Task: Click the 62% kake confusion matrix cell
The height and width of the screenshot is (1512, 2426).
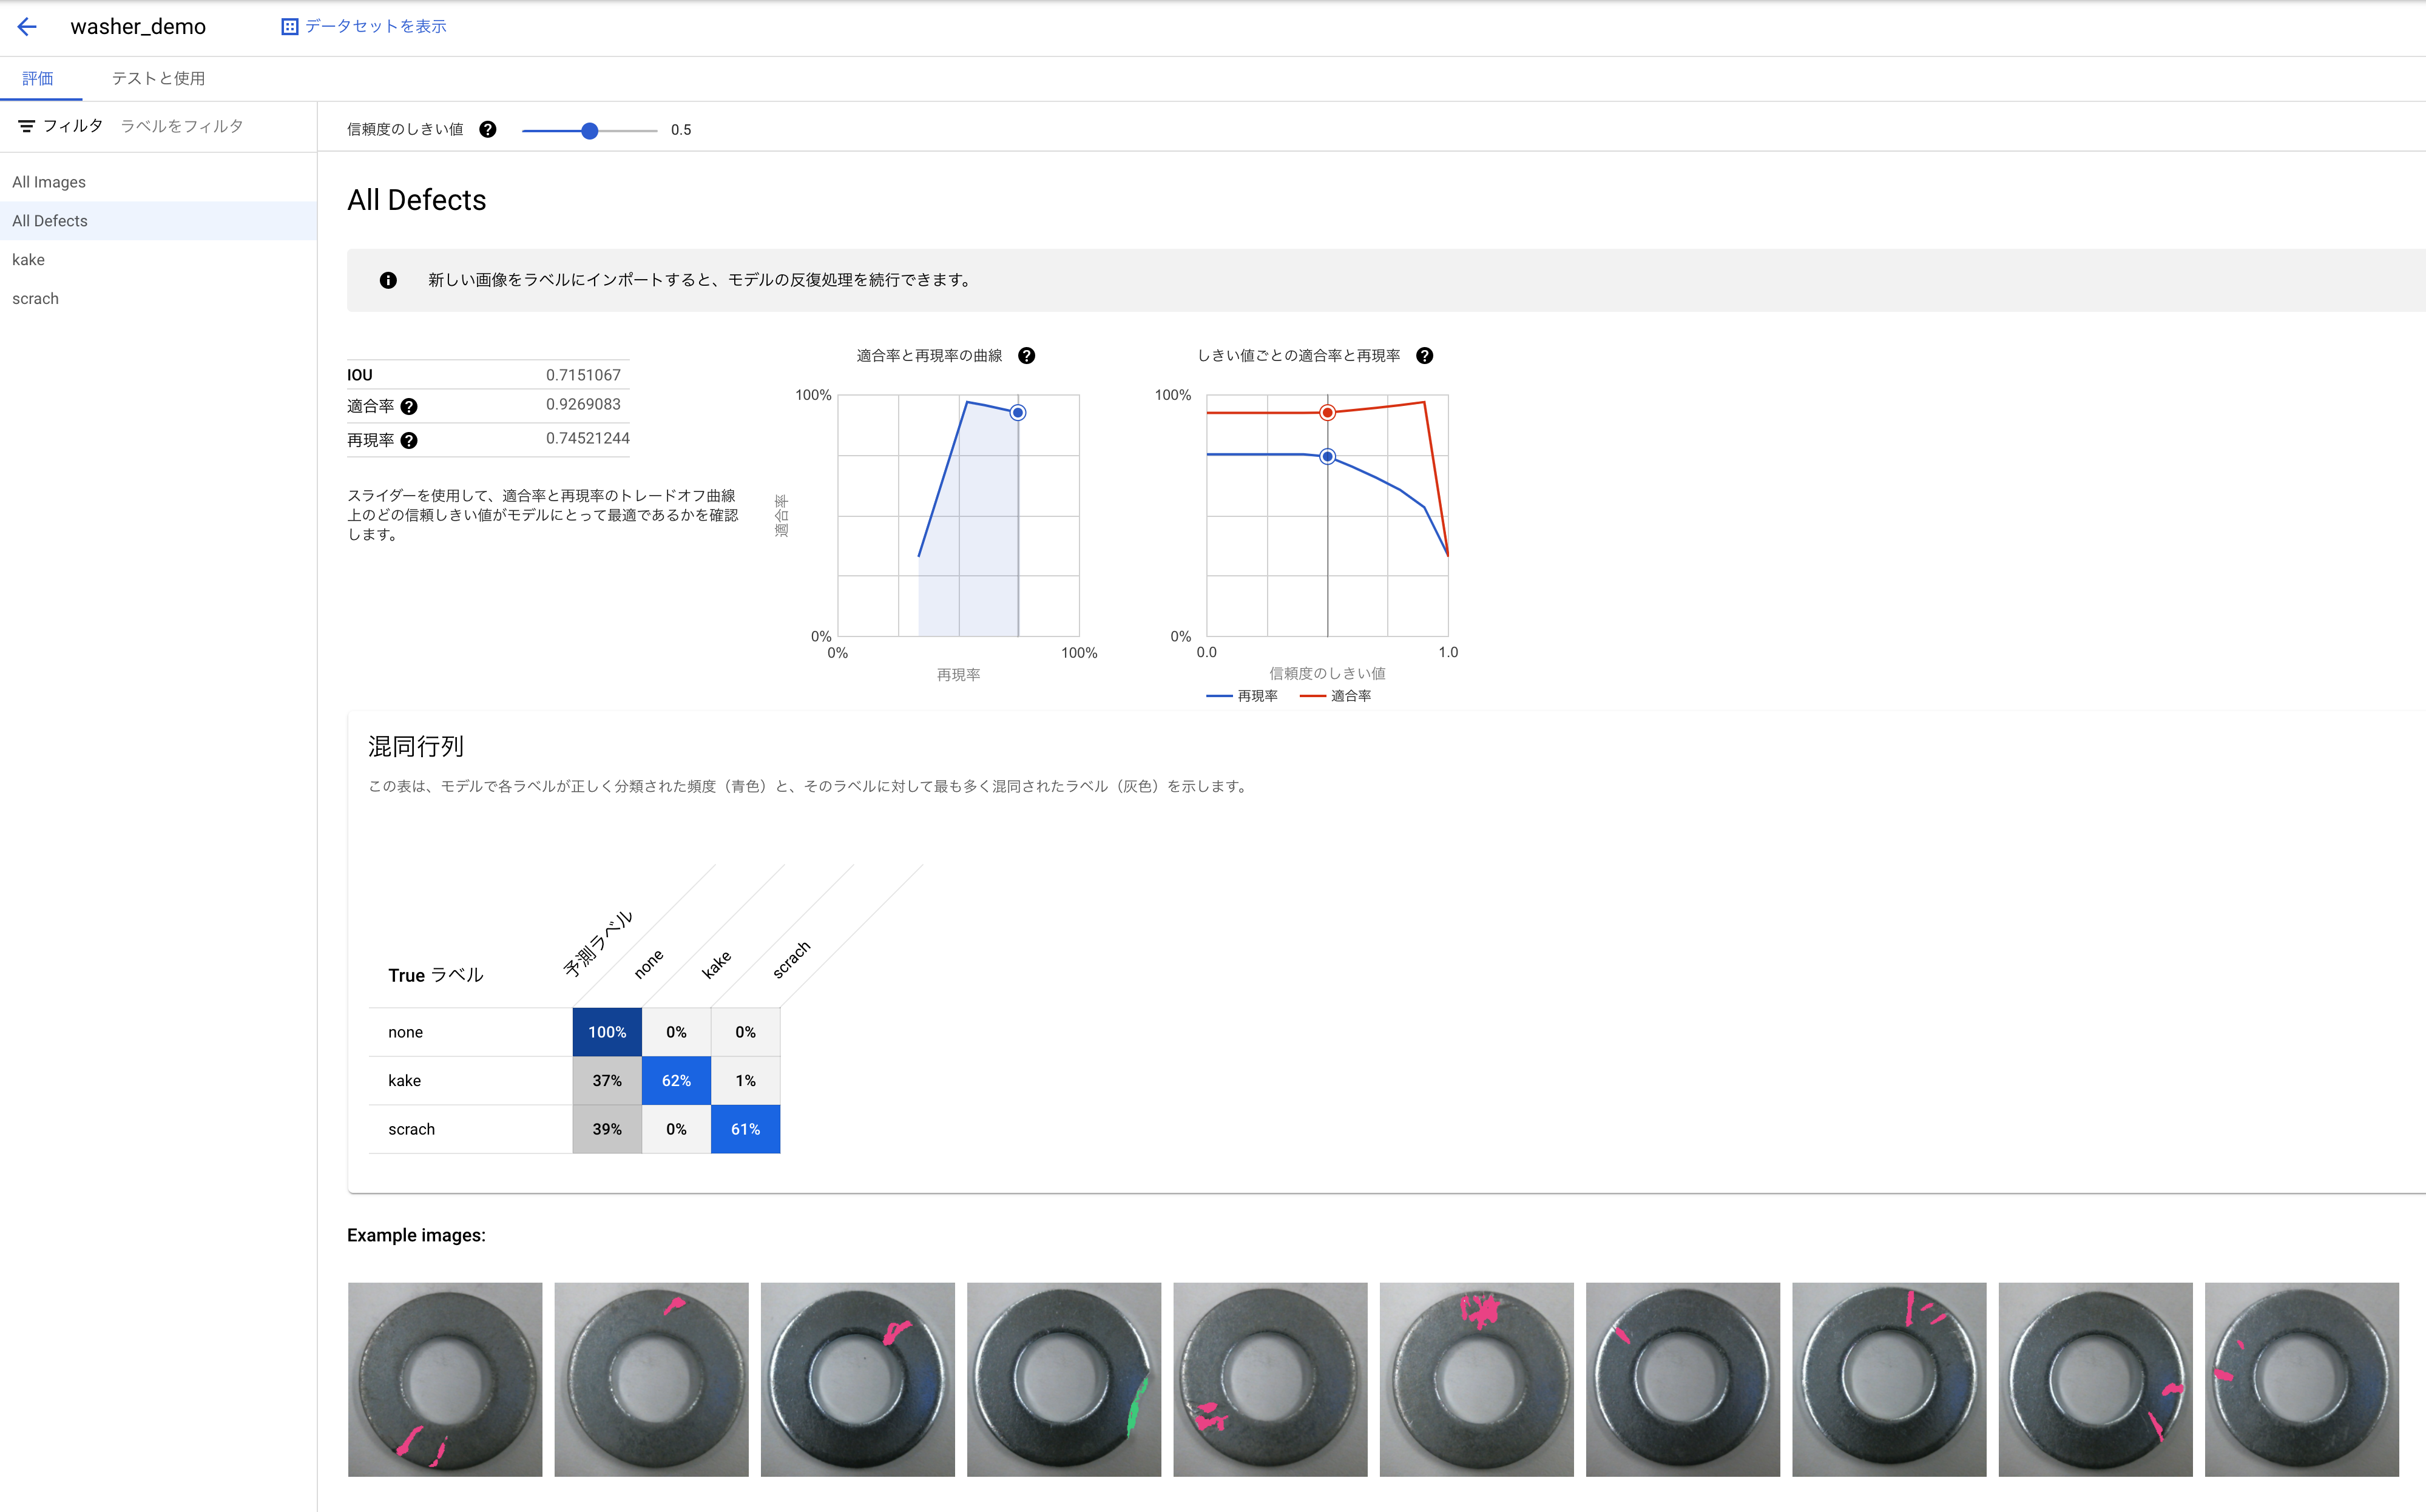Action: click(676, 1080)
